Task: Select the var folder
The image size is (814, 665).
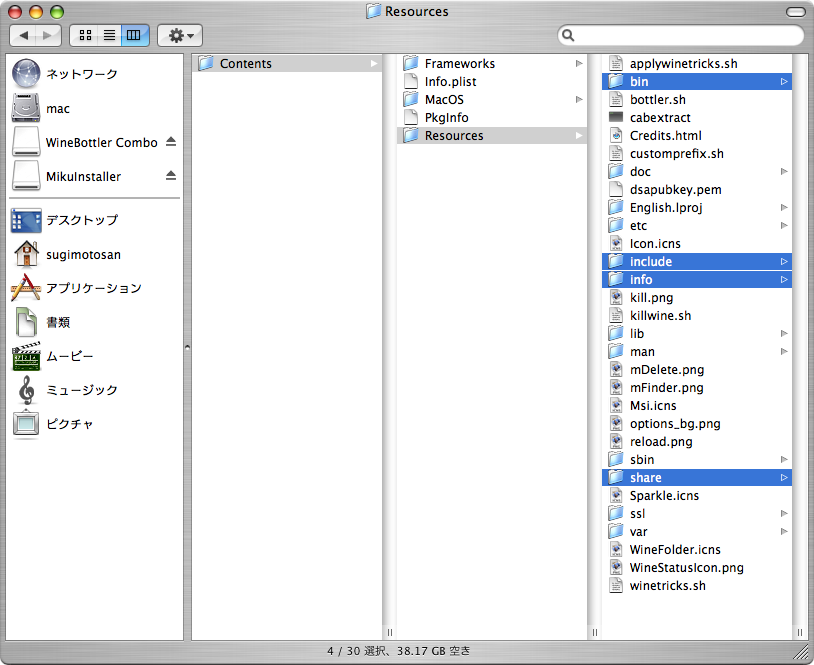Action: point(697,532)
